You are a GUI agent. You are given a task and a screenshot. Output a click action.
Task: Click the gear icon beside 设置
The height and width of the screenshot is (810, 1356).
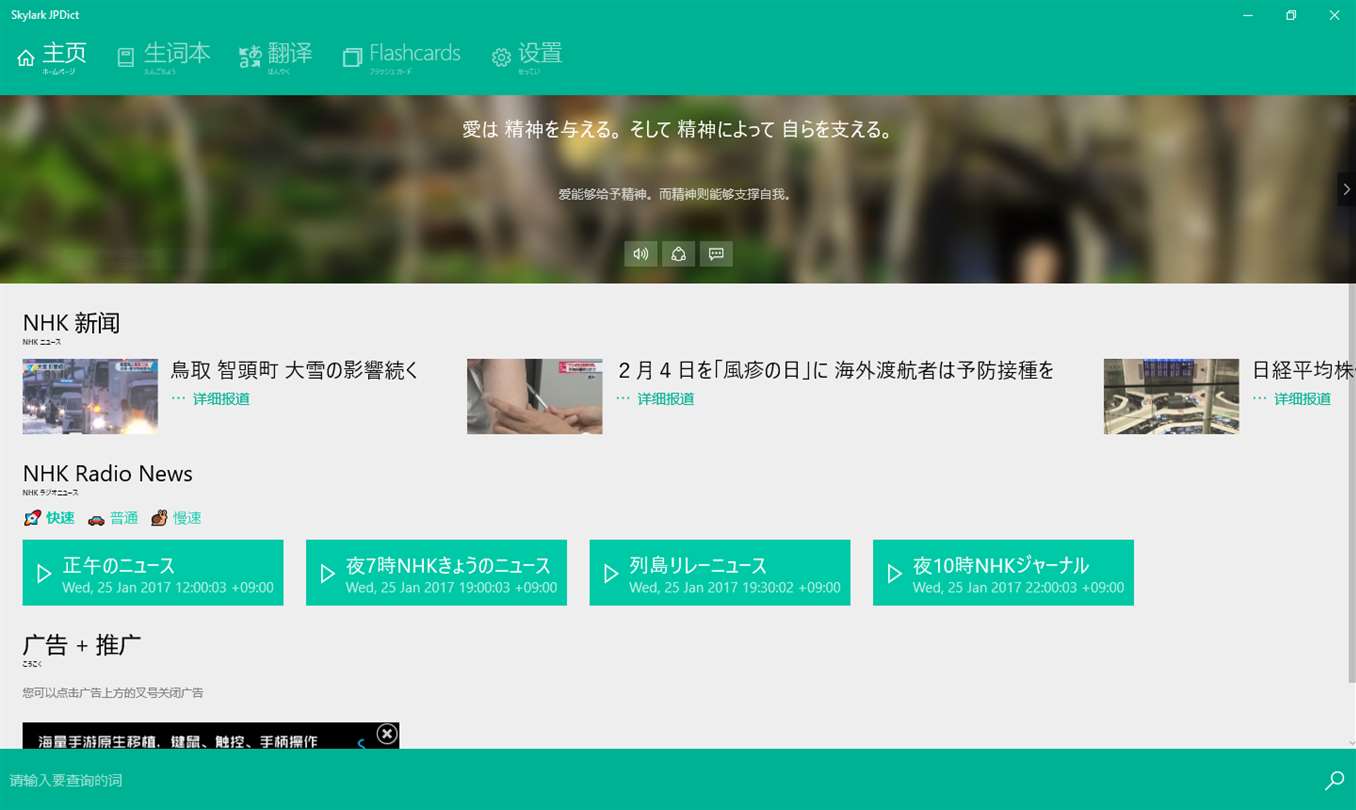pos(501,58)
